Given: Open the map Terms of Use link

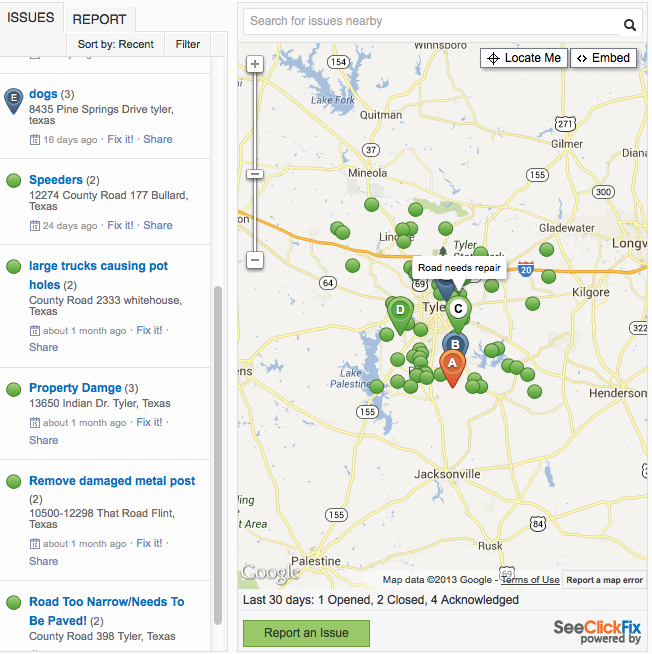Looking at the screenshot, I should point(530,580).
